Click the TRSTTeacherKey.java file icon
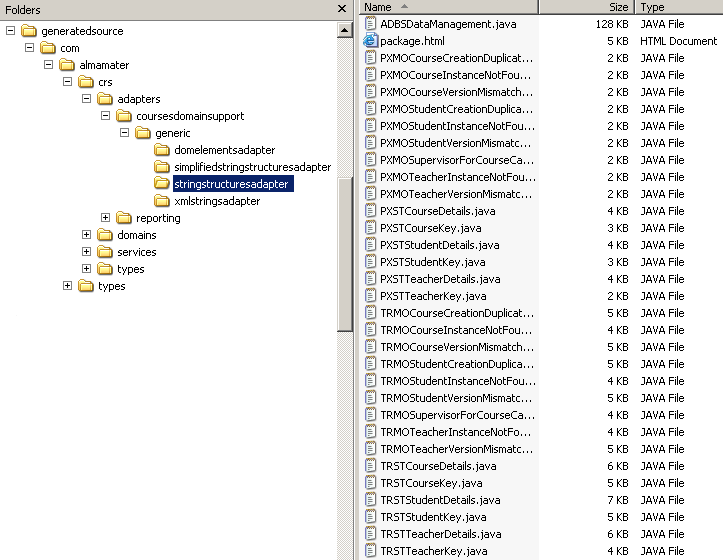The width and height of the screenshot is (723, 560). point(370,551)
